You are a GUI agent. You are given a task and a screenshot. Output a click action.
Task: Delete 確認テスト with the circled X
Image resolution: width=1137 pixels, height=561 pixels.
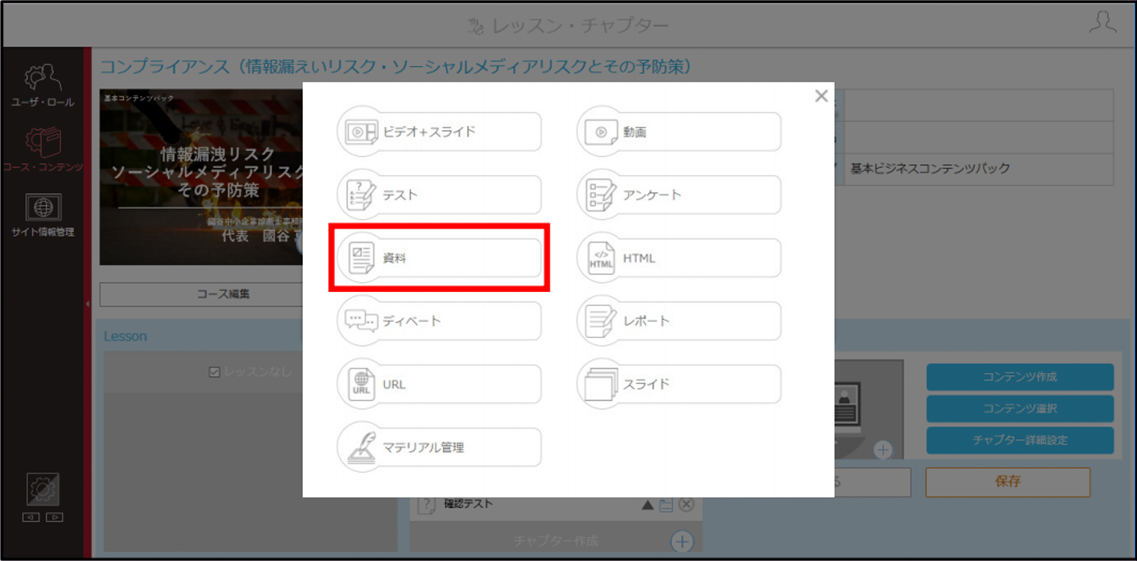[x=686, y=504]
